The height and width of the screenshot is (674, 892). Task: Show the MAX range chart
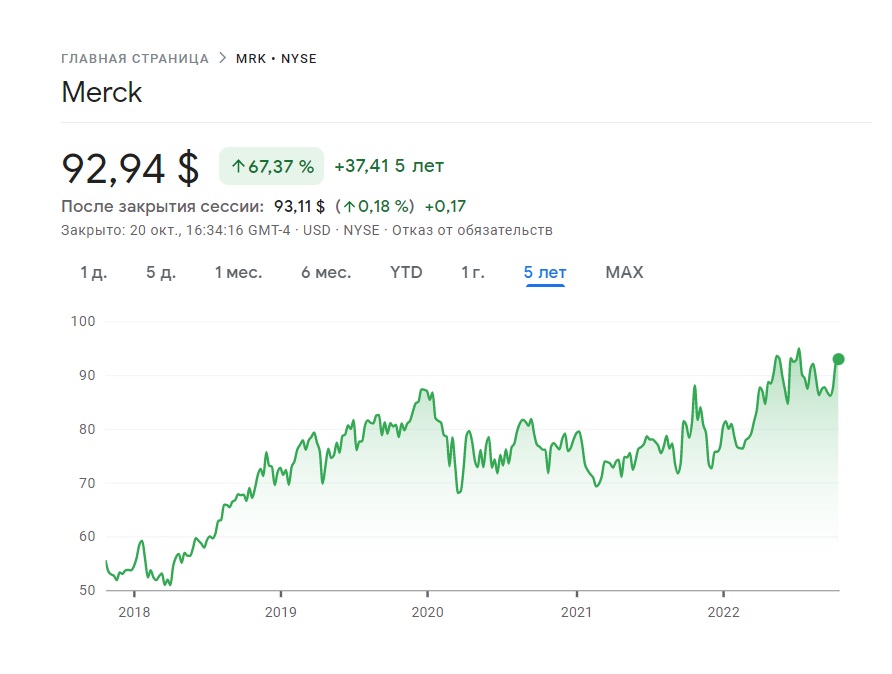624,272
